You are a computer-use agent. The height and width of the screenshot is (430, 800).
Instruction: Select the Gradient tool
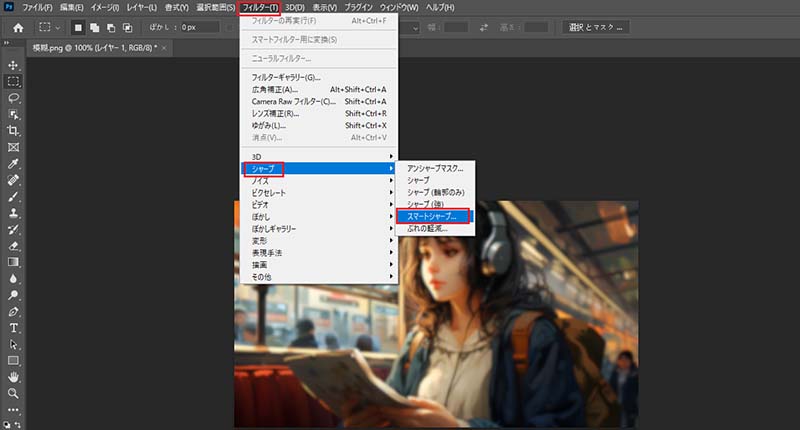[13, 262]
